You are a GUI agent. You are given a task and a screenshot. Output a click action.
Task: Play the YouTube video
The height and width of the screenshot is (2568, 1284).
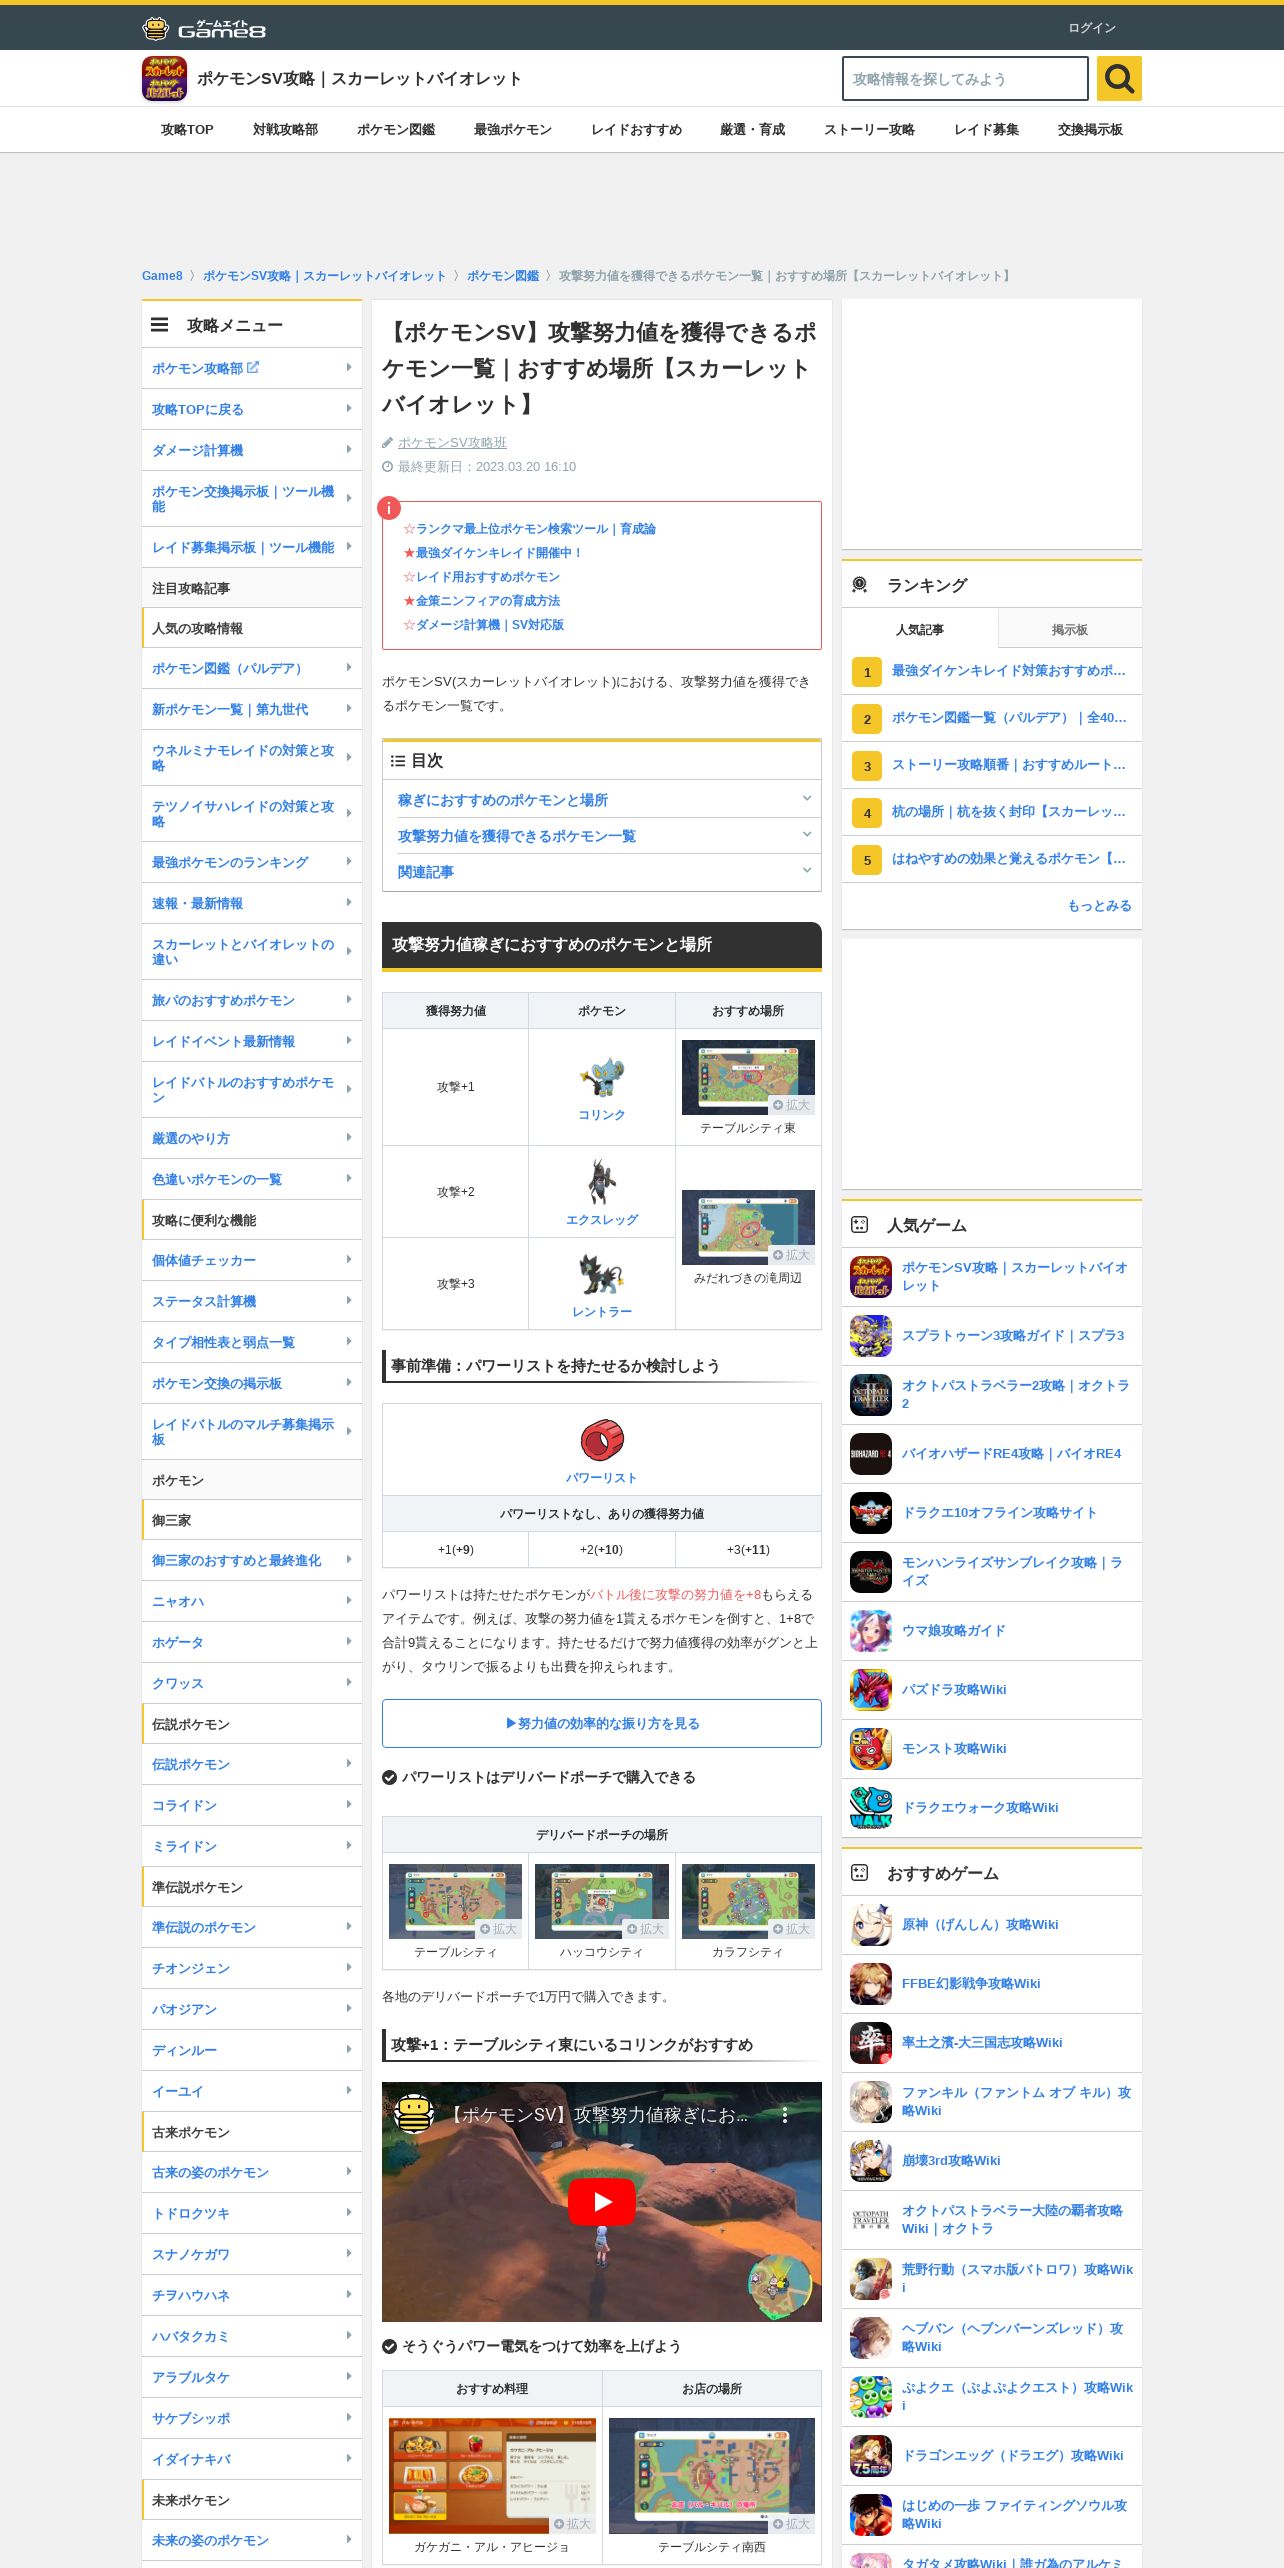pos(602,2202)
